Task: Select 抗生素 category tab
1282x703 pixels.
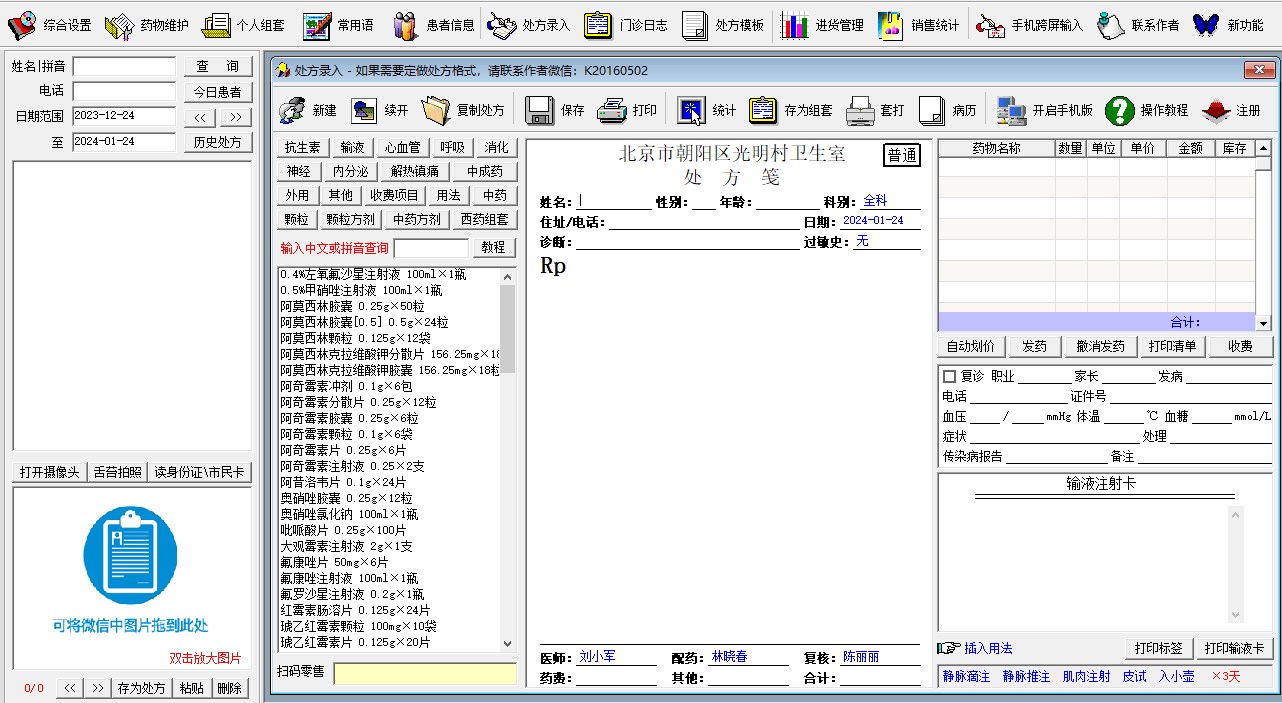Action: [303, 148]
